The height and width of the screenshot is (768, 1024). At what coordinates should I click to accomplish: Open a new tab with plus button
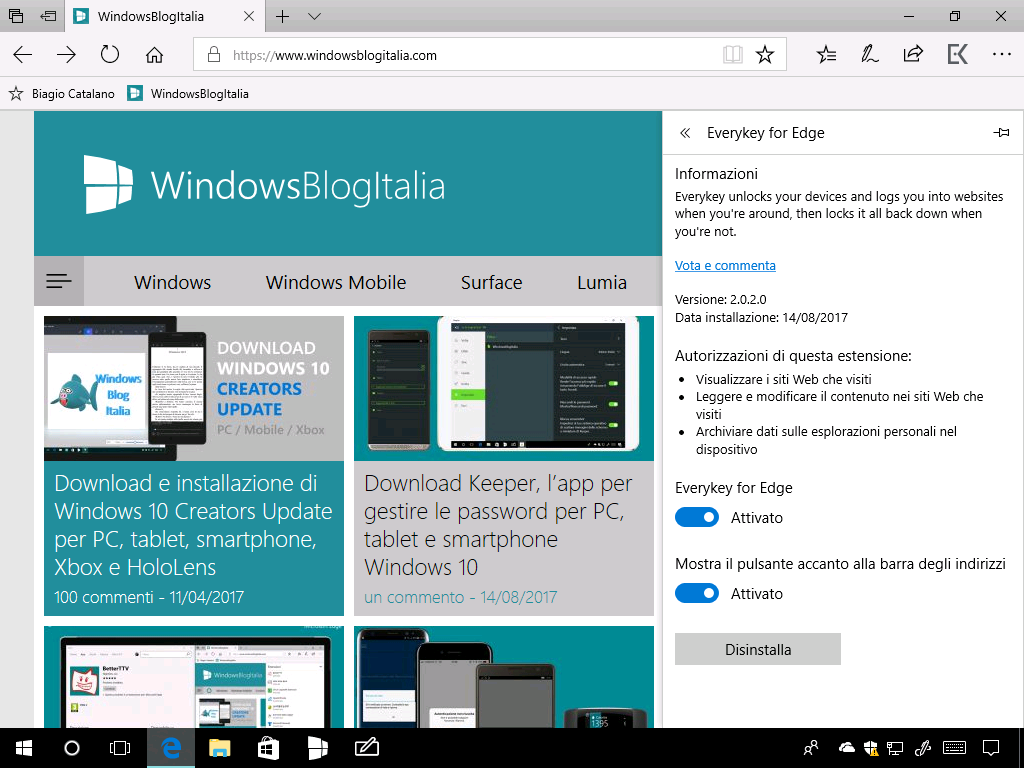click(x=282, y=16)
